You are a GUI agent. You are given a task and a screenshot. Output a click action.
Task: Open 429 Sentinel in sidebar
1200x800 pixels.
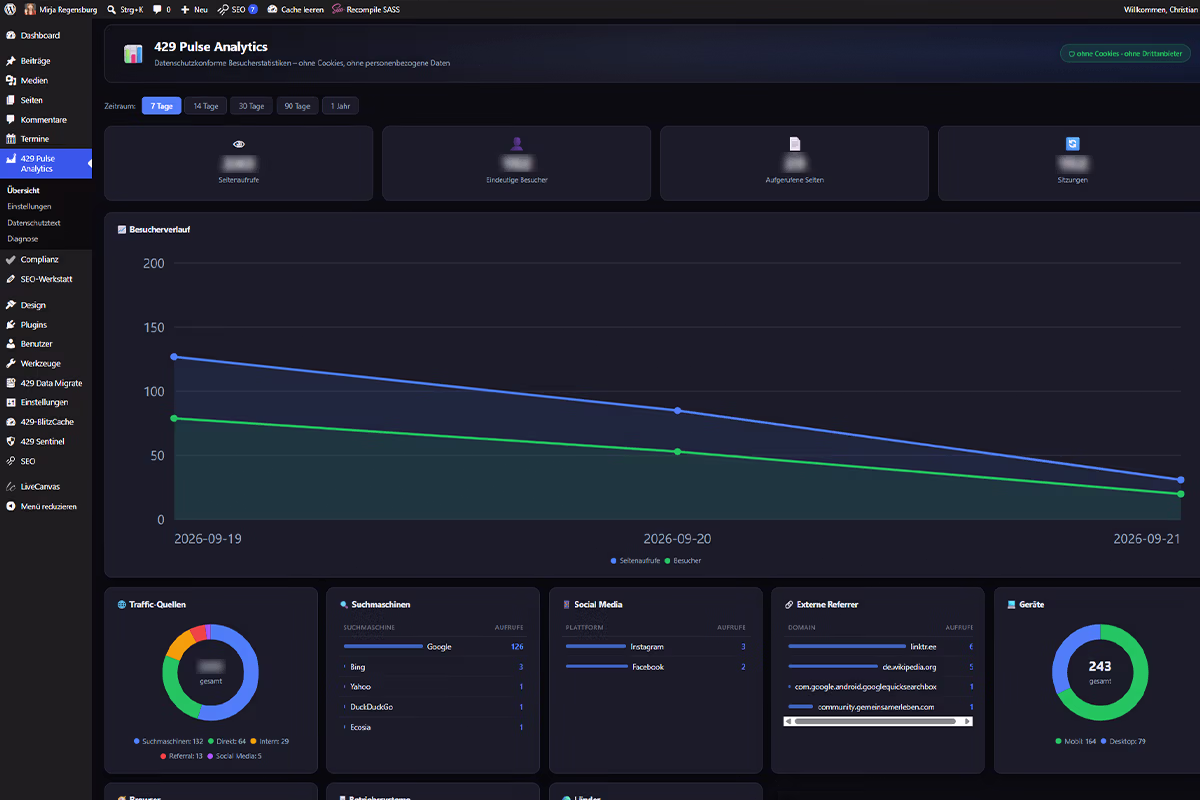(45, 441)
